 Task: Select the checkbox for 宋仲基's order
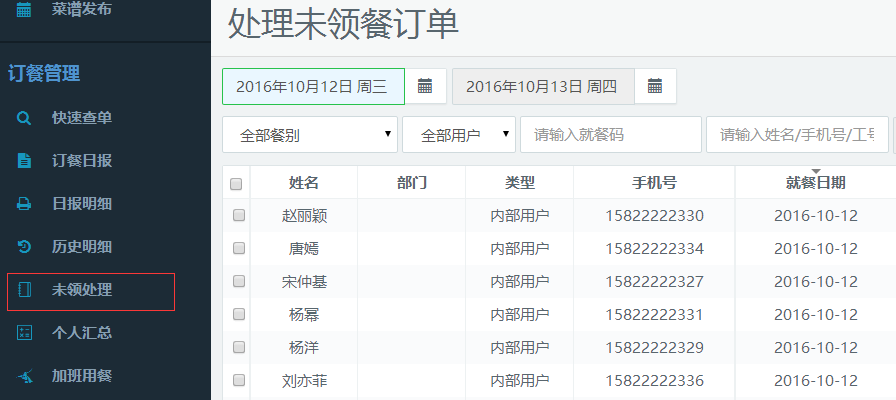point(238,281)
